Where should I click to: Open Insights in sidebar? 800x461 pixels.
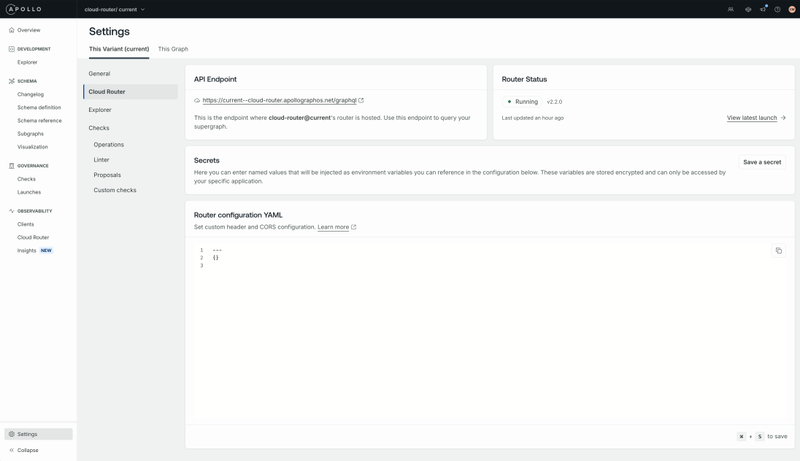pos(27,251)
